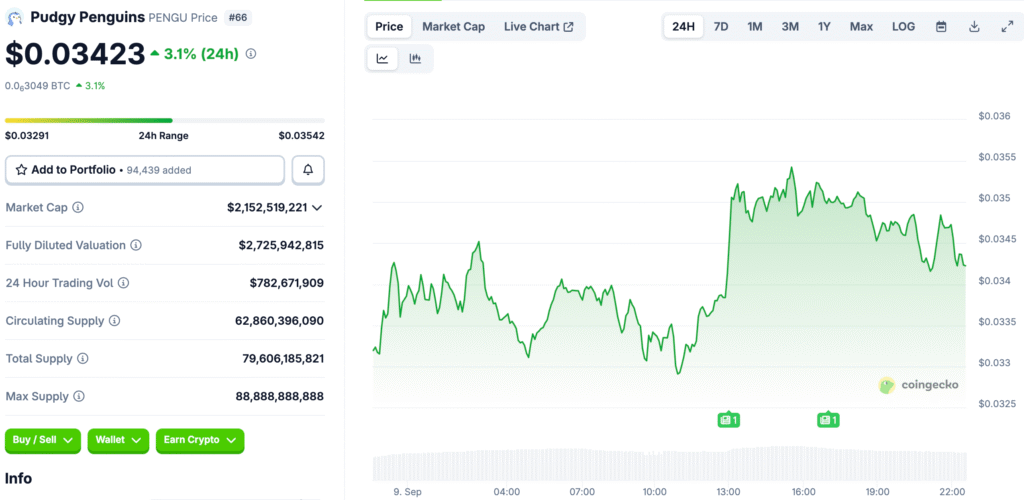Click the Info section heading
This screenshot has height=500, width=1024.
pyautogui.click(x=18, y=478)
